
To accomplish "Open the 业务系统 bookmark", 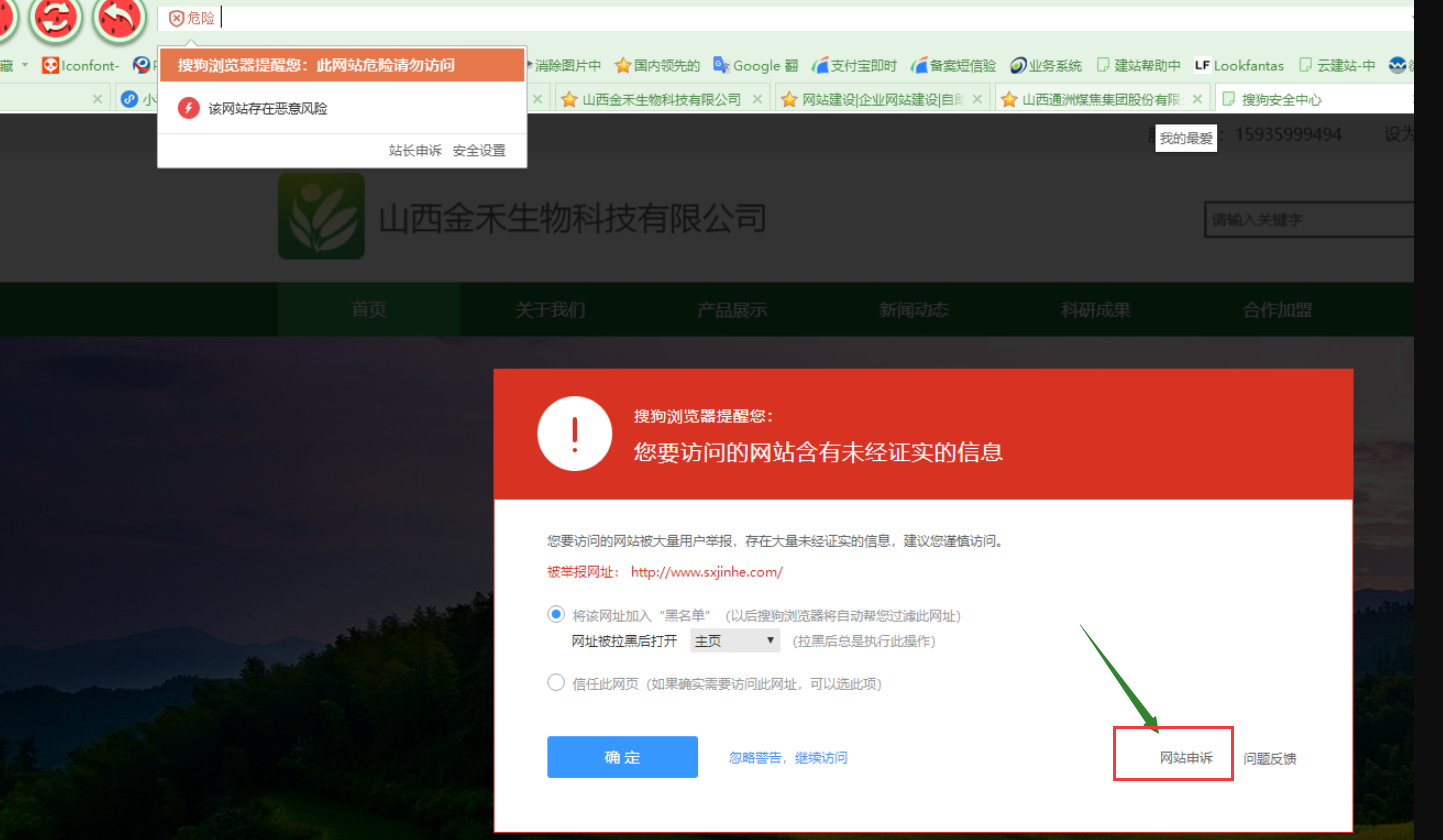I will (x=1046, y=66).
